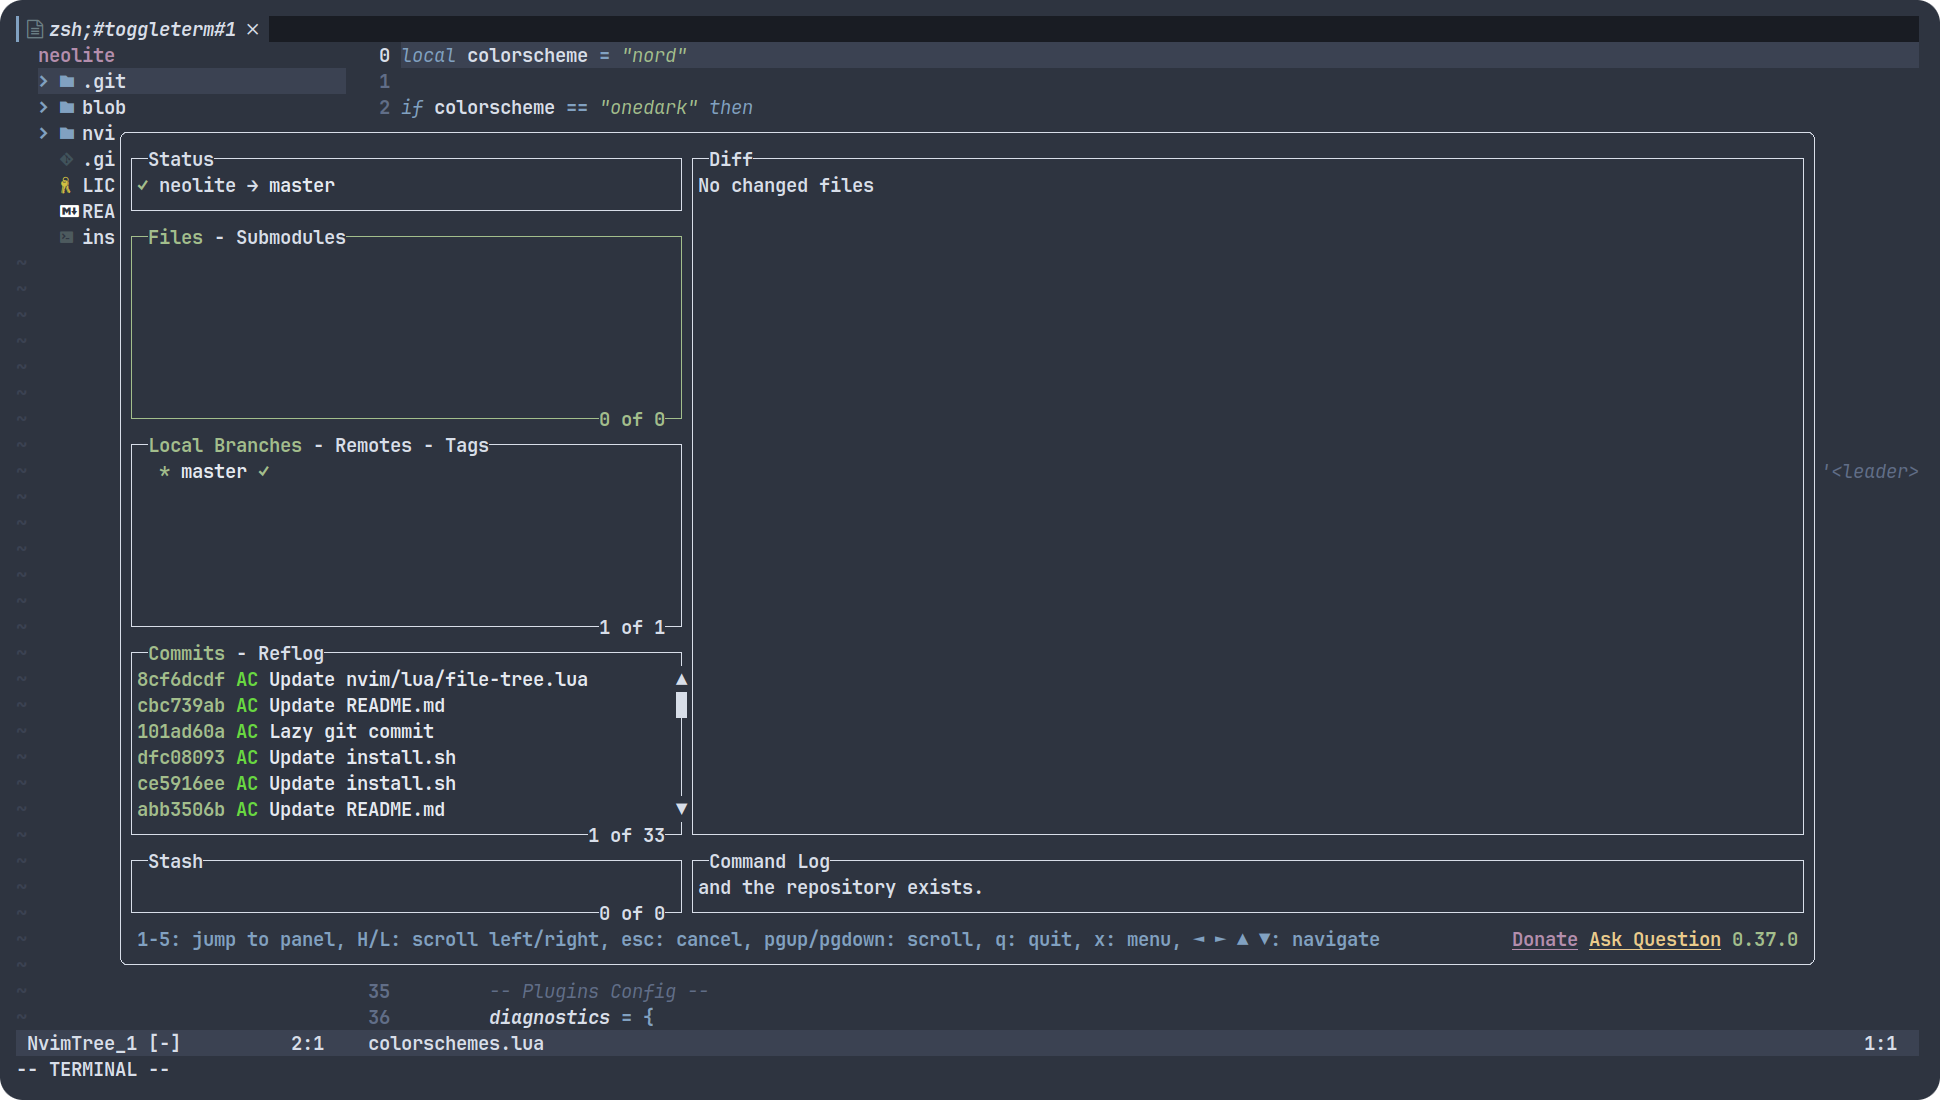This screenshot has width=1940, height=1100.
Task: Click the blob folder icon
Action: 67,108
